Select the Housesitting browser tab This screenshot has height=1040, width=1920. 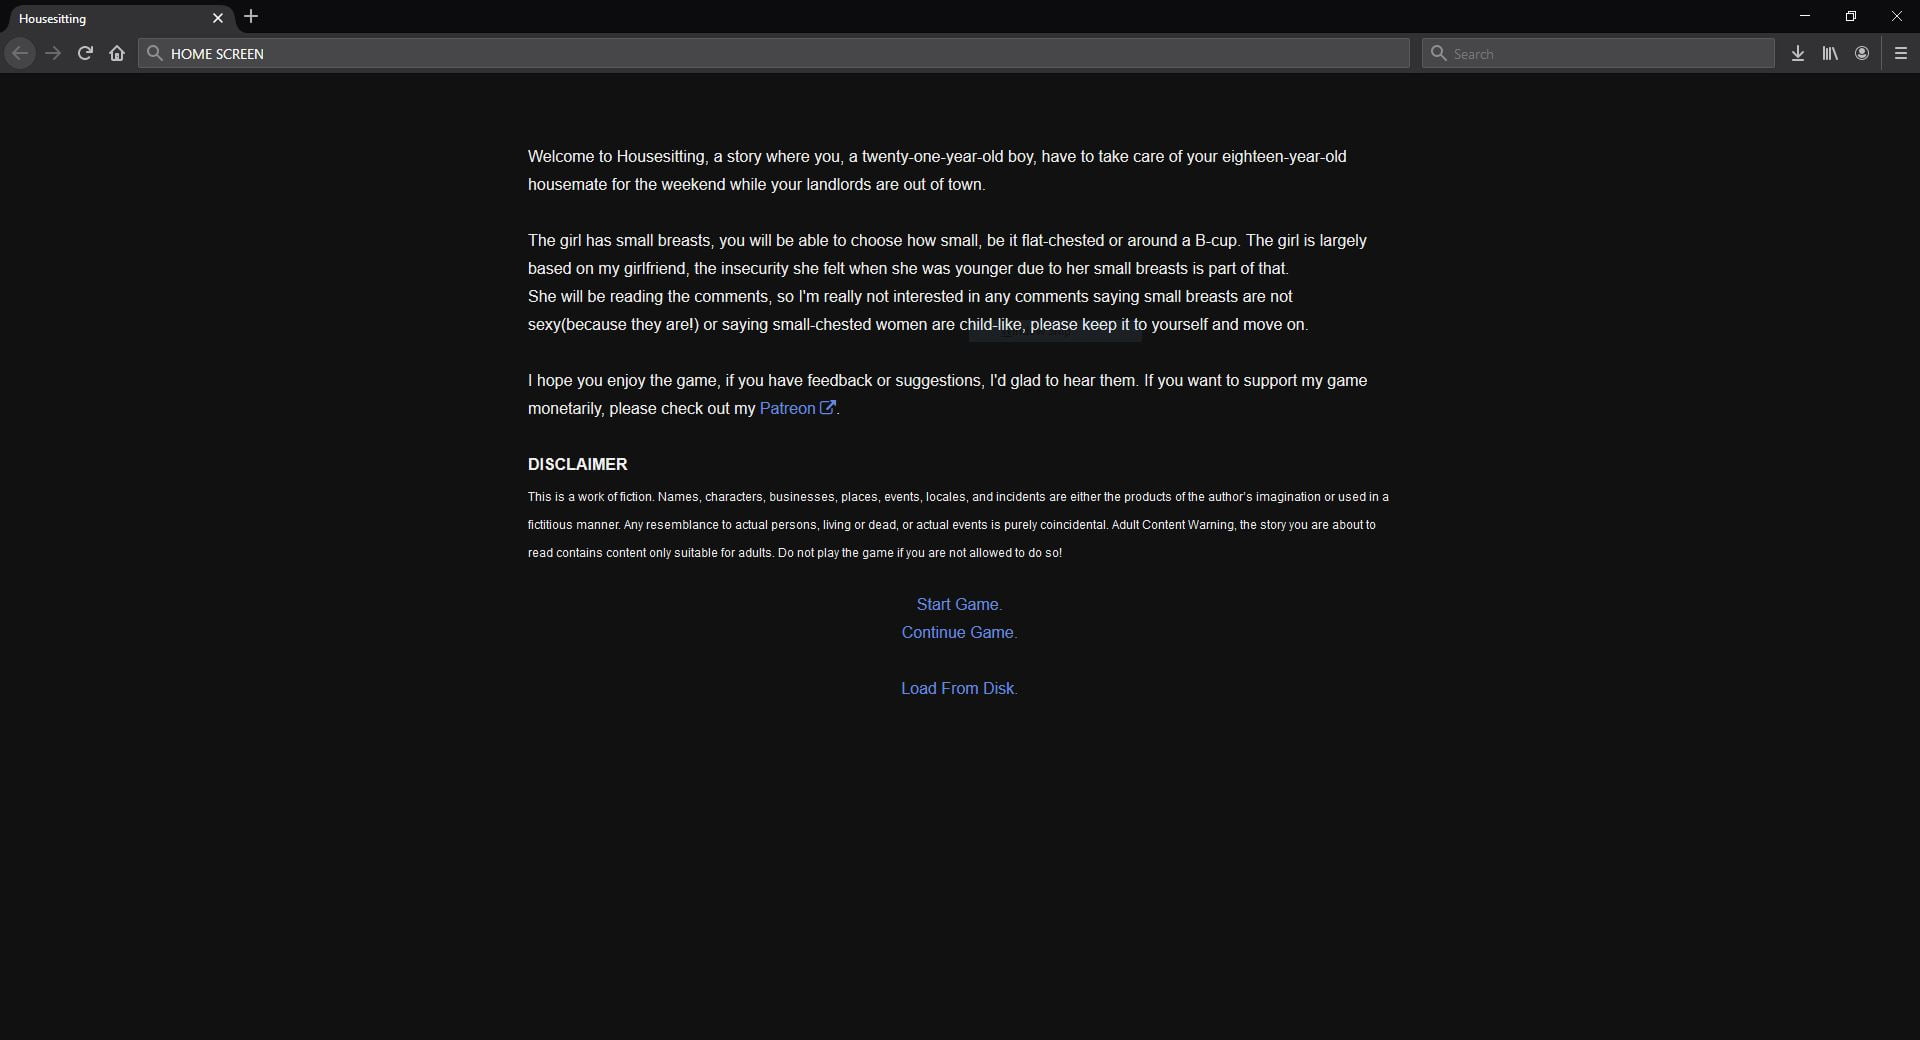click(100, 18)
